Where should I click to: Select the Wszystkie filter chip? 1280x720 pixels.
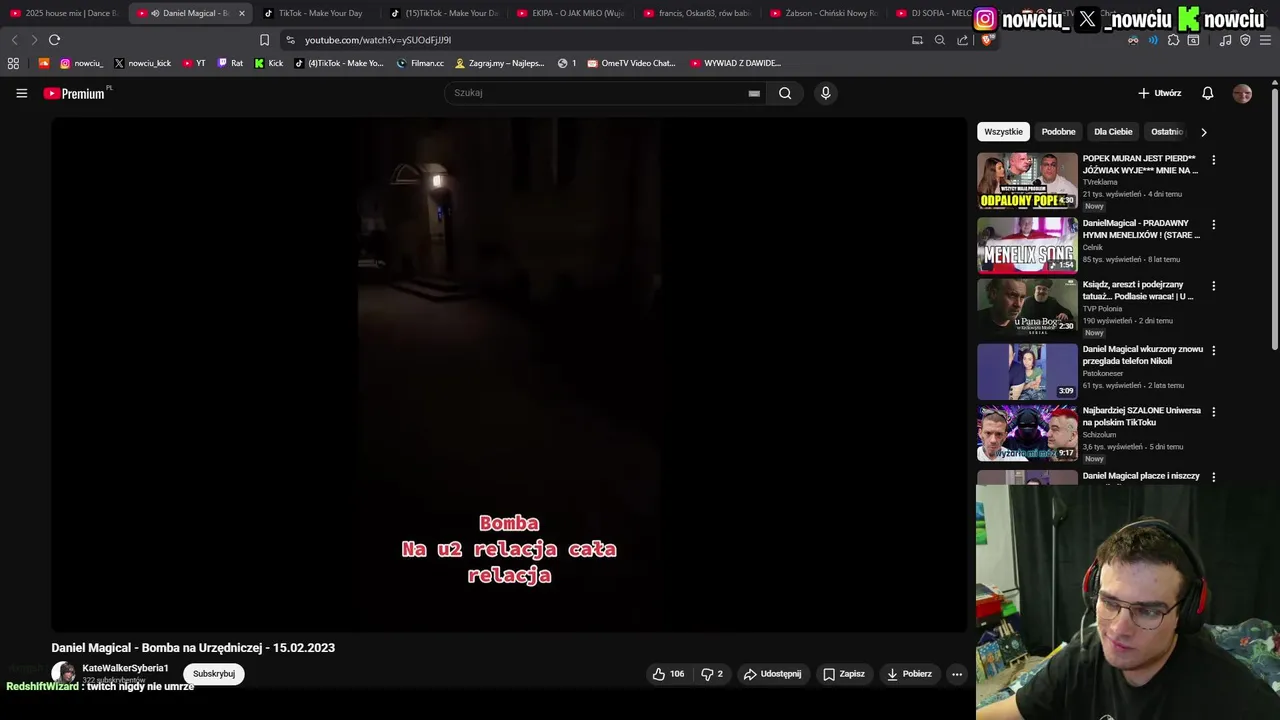pyautogui.click(x=1003, y=132)
